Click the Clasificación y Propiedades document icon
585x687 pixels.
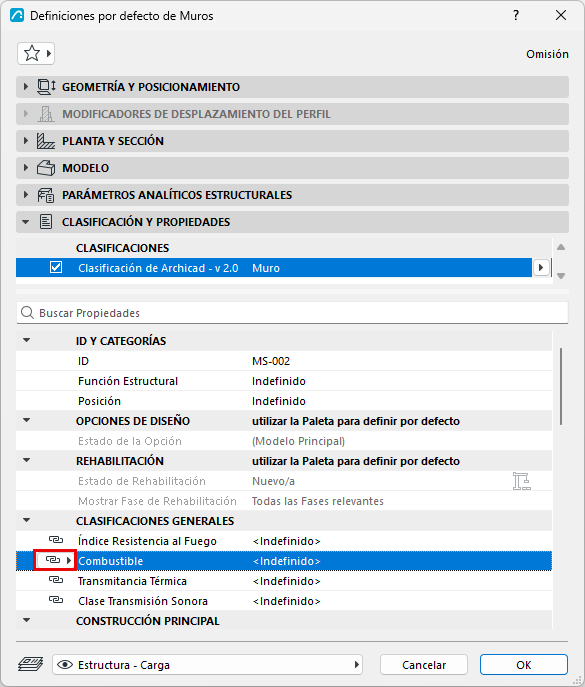[x=46, y=222]
